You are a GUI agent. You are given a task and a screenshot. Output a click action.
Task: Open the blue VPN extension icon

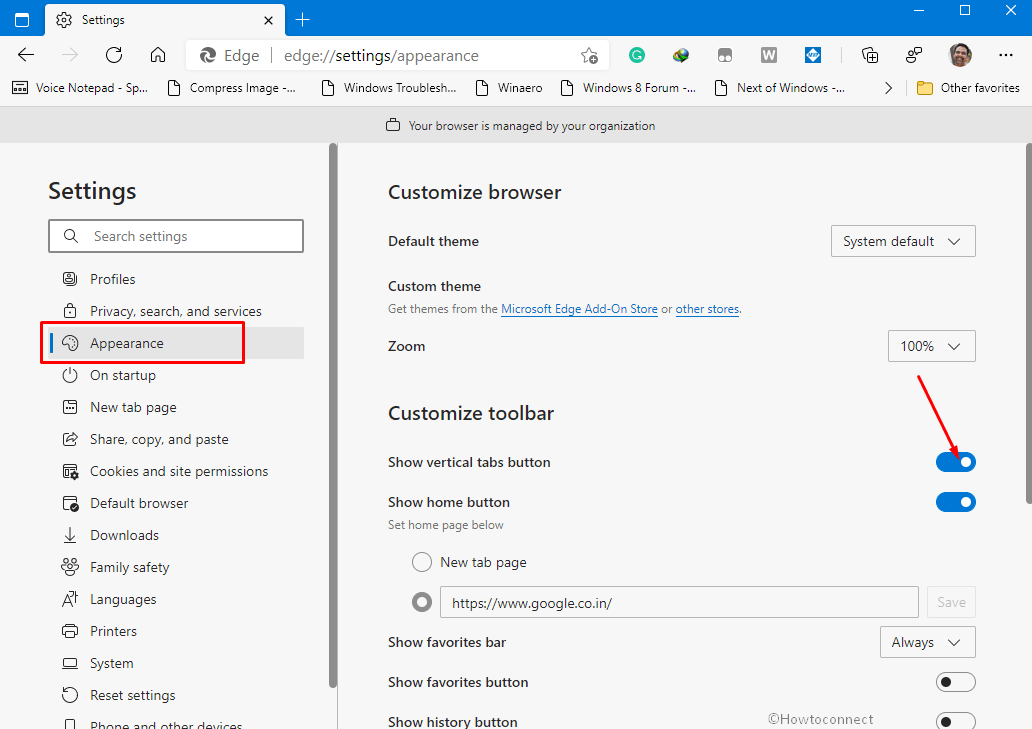click(x=813, y=55)
